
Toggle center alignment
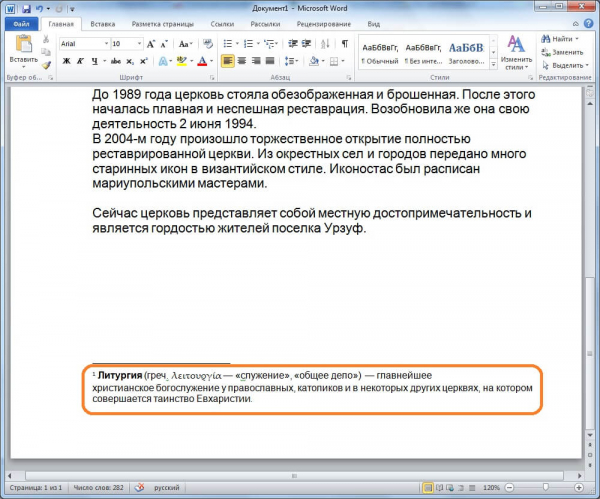(242, 61)
